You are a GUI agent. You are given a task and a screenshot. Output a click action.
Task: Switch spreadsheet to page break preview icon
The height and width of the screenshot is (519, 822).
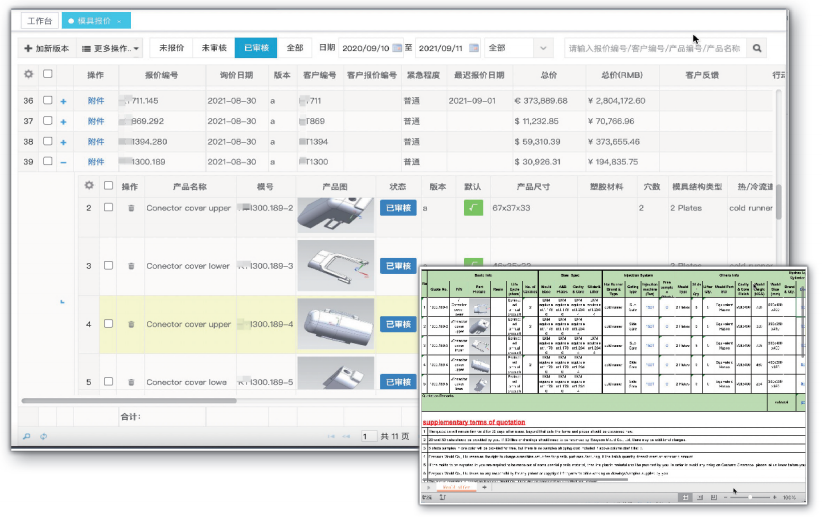(713, 497)
